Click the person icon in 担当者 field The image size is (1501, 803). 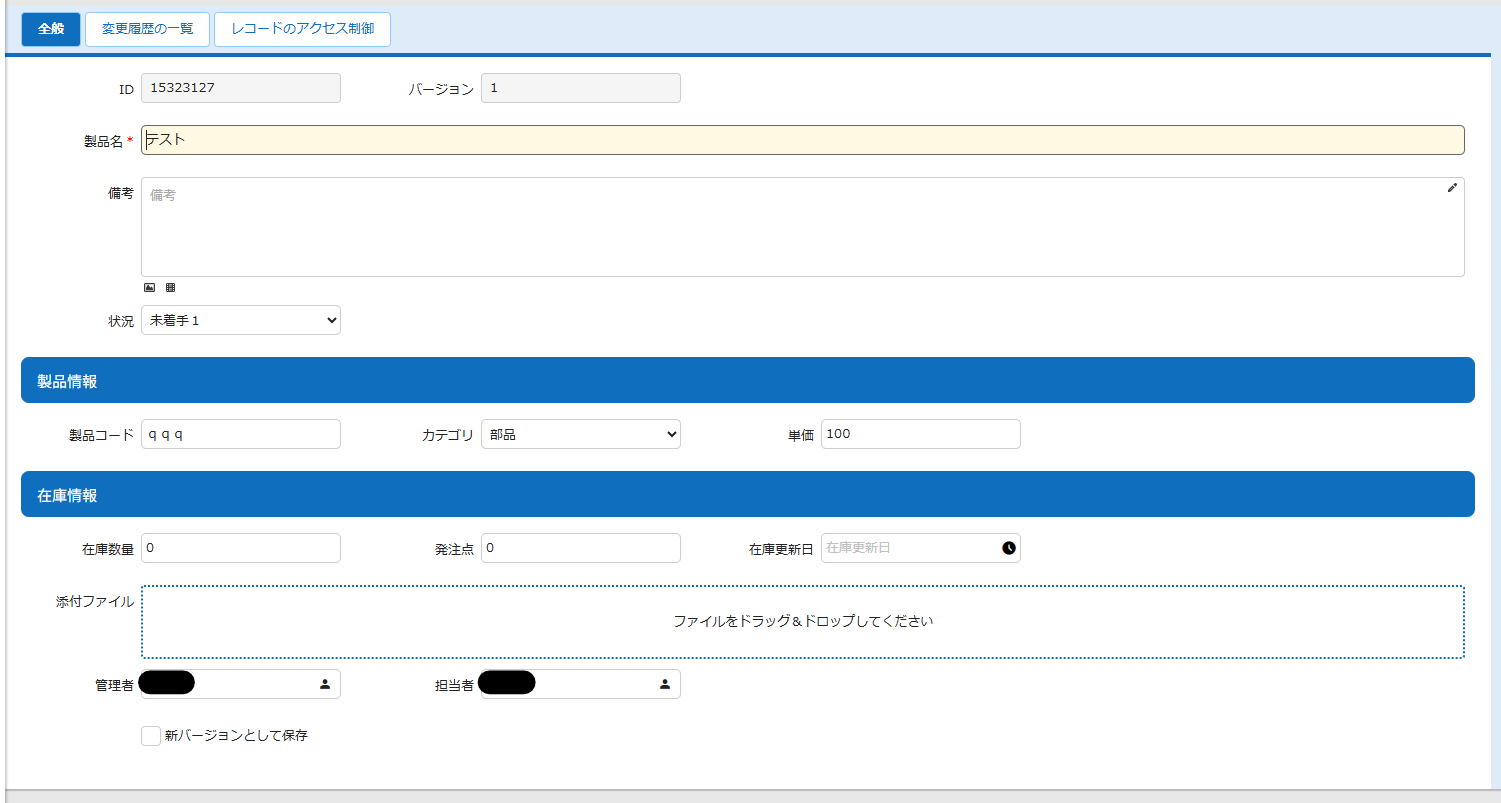pos(665,684)
